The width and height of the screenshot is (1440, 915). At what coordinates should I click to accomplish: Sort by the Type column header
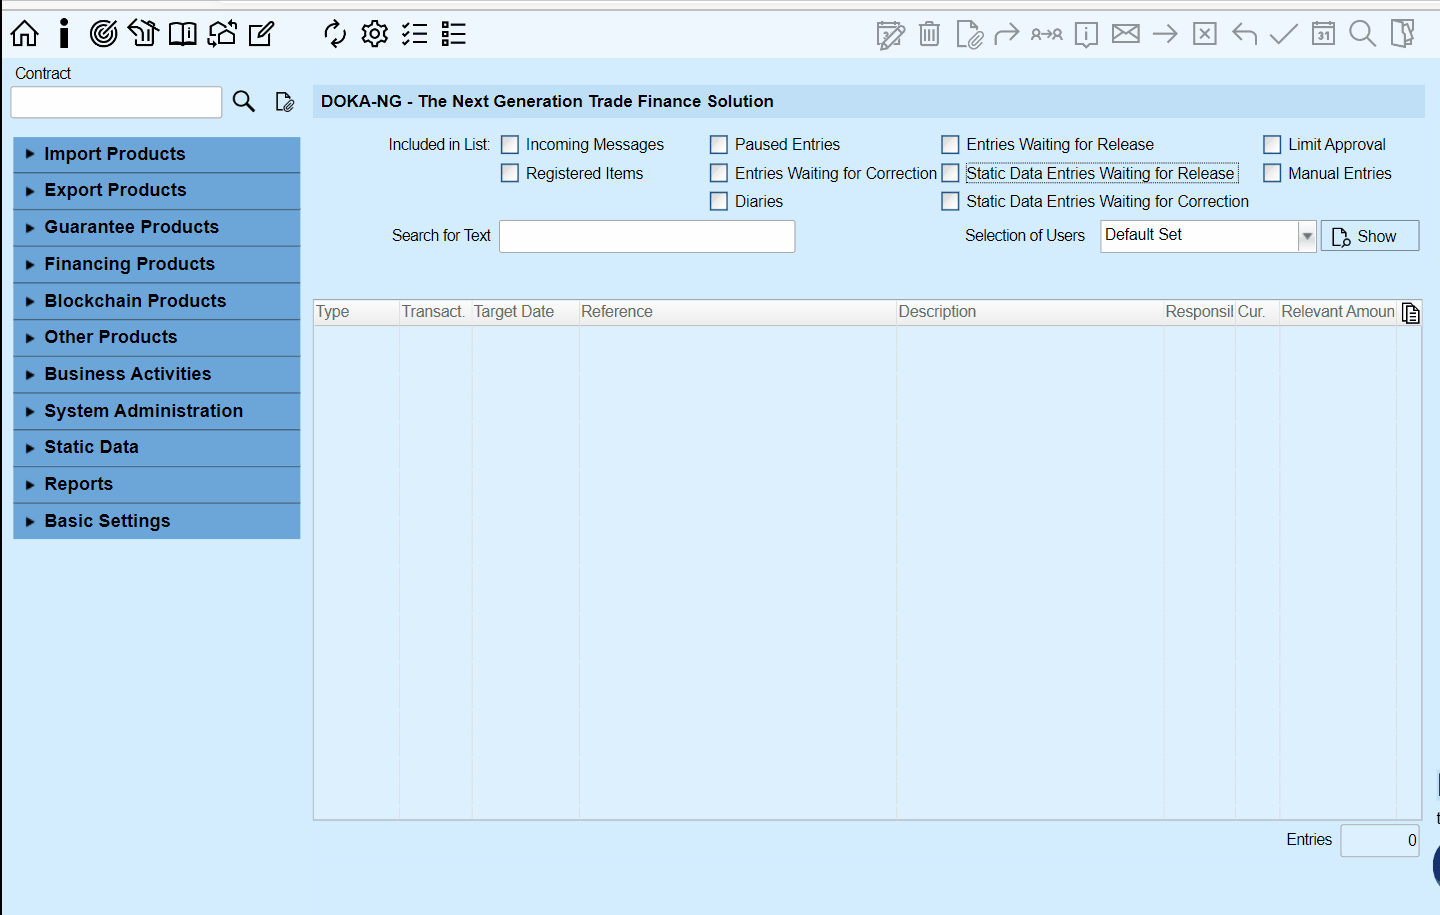(x=356, y=312)
